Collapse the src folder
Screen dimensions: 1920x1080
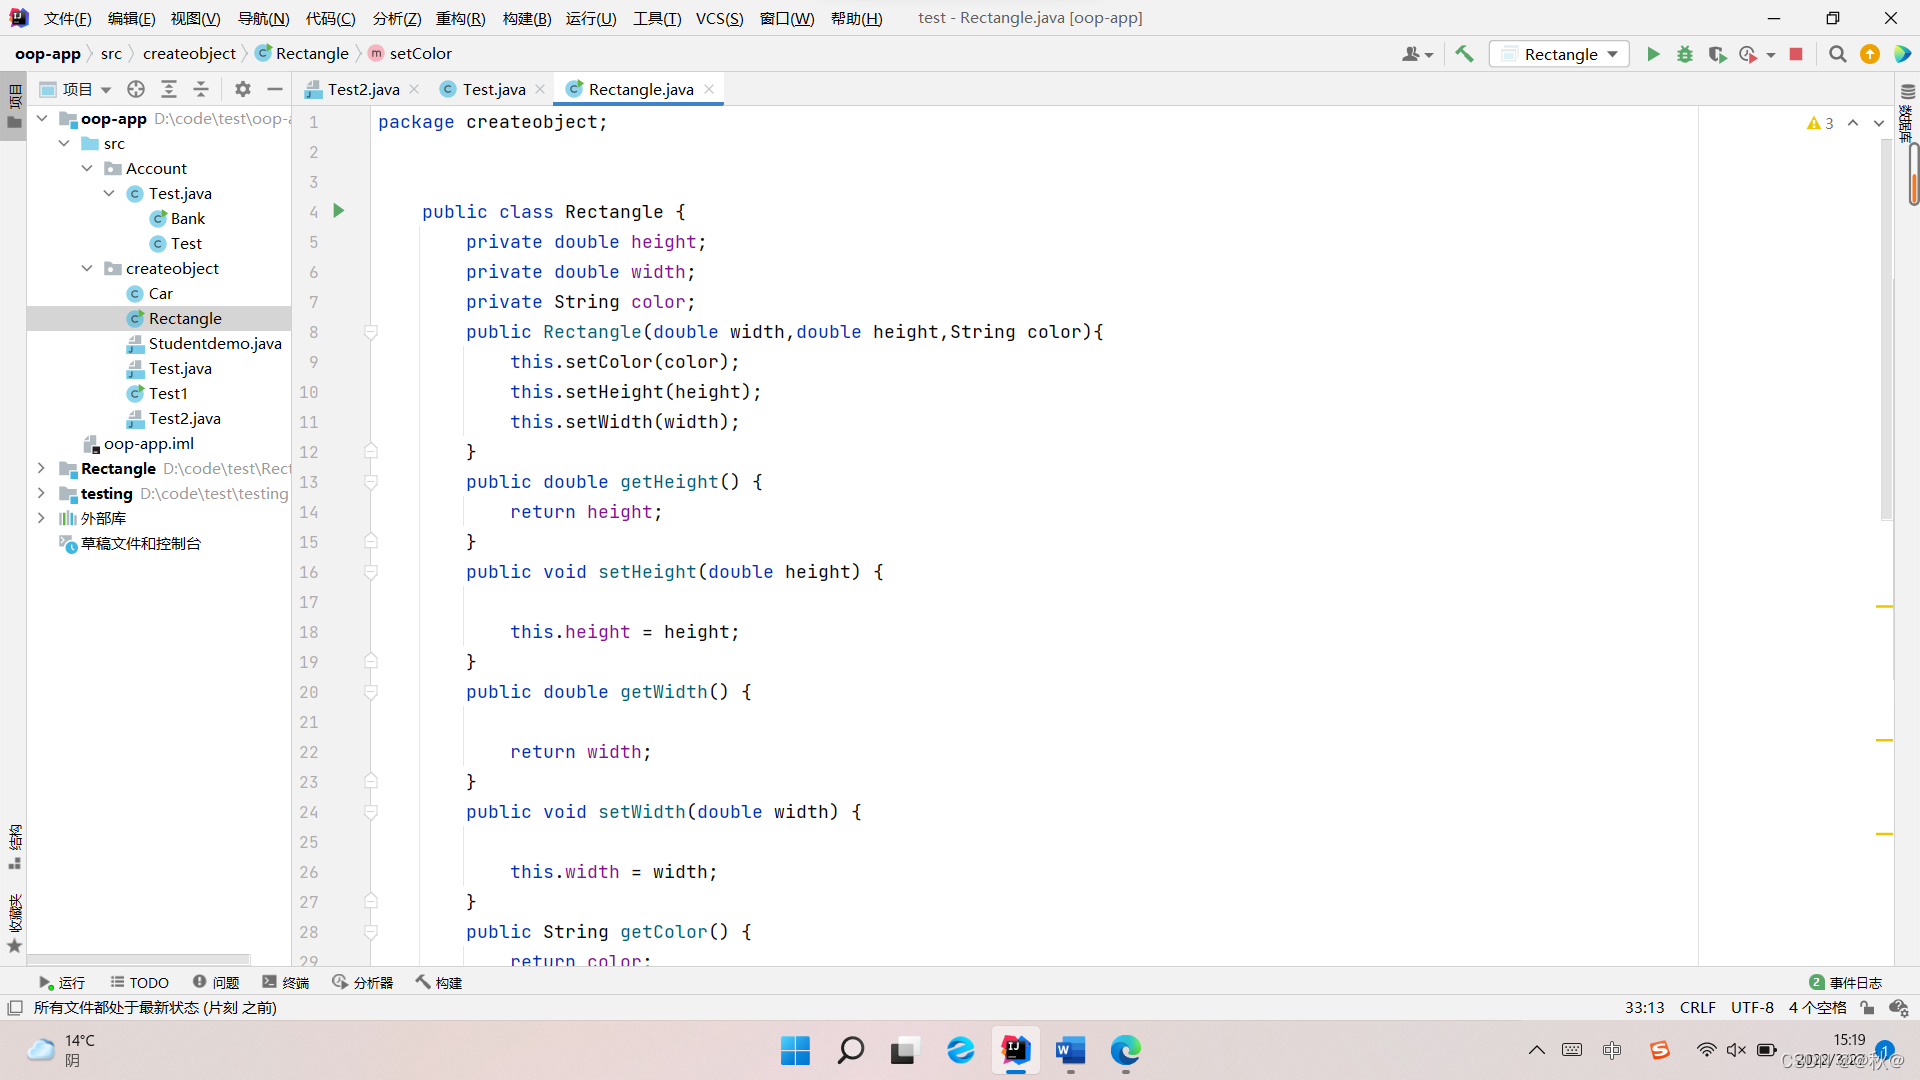[x=64, y=144]
